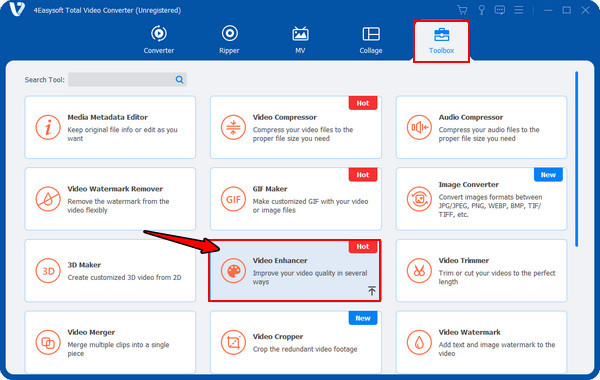Screen dimensions: 600x380
Task: Open the hamburger menu in title bar
Action: click(x=519, y=10)
